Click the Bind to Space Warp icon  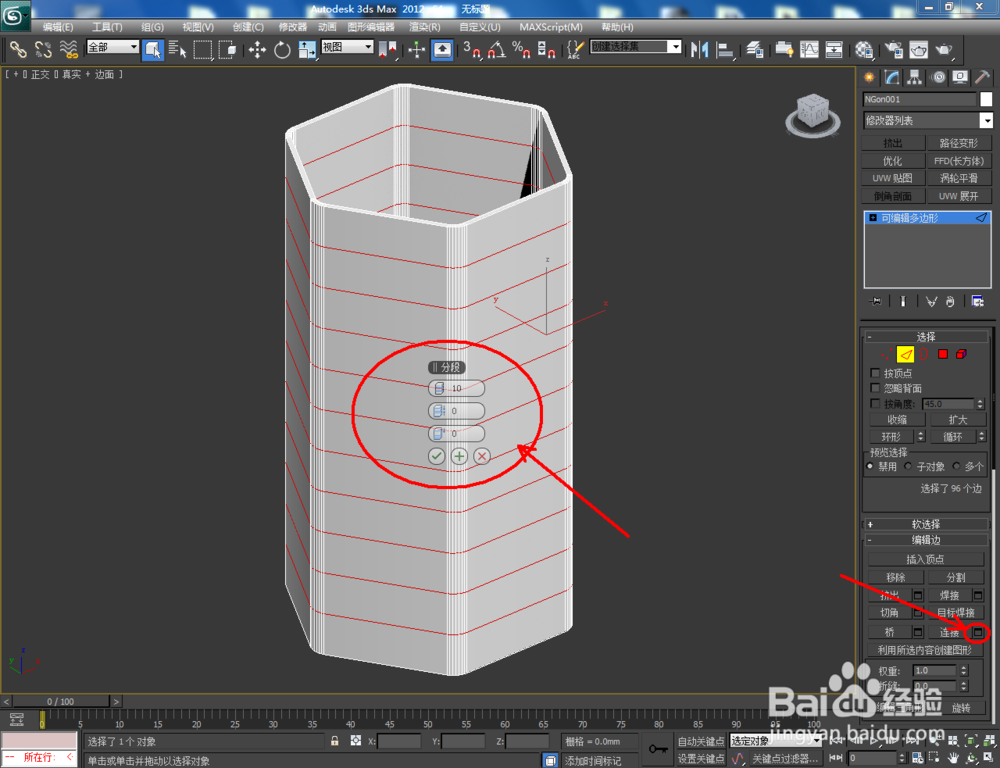click(x=69, y=49)
